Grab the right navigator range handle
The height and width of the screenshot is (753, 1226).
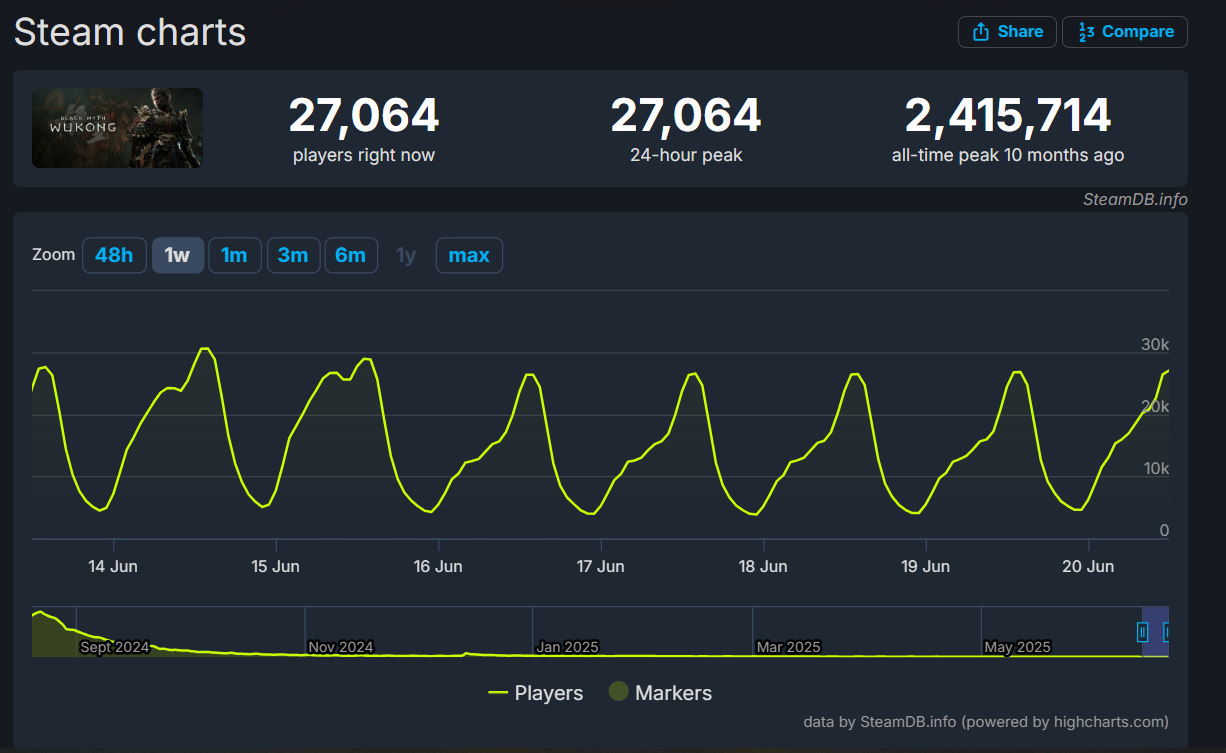pos(1166,632)
